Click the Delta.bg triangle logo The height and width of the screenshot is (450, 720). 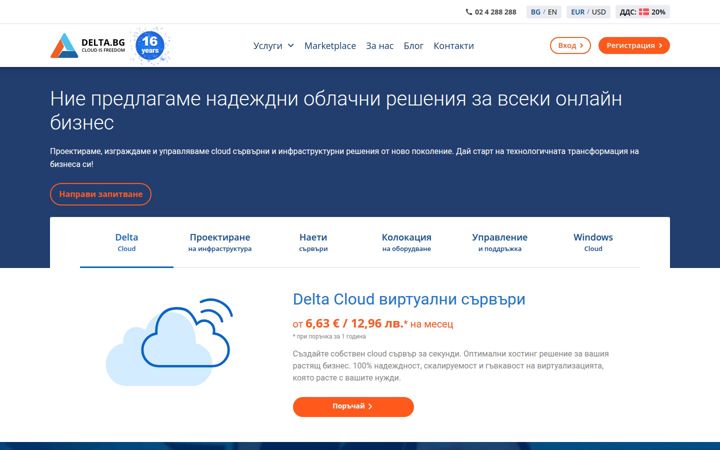point(64,45)
